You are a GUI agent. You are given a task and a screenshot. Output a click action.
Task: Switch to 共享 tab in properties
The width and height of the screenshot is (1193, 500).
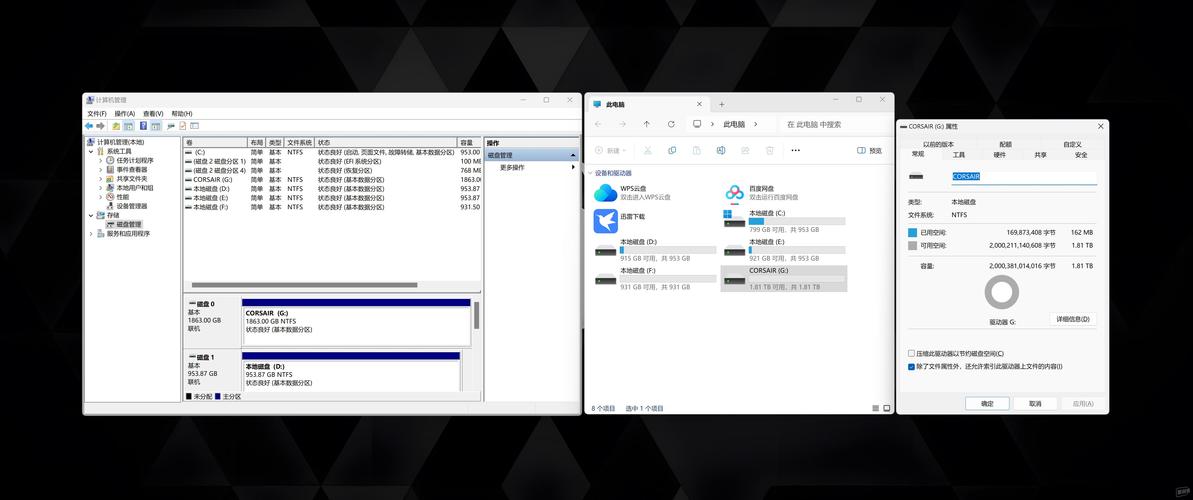coord(1040,154)
